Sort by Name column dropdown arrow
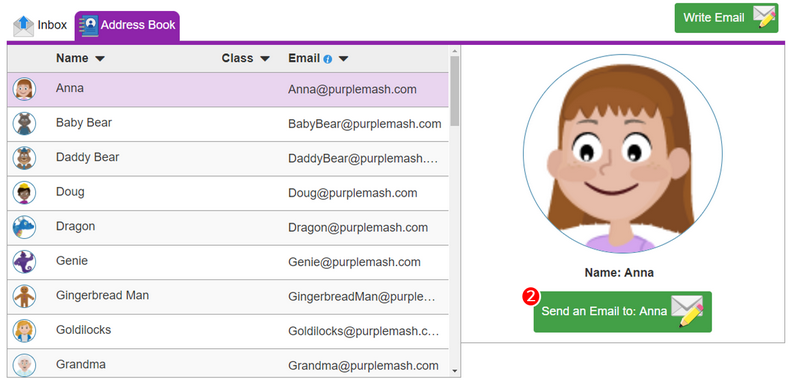This screenshot has height=383, width=793. coord(100,59)
